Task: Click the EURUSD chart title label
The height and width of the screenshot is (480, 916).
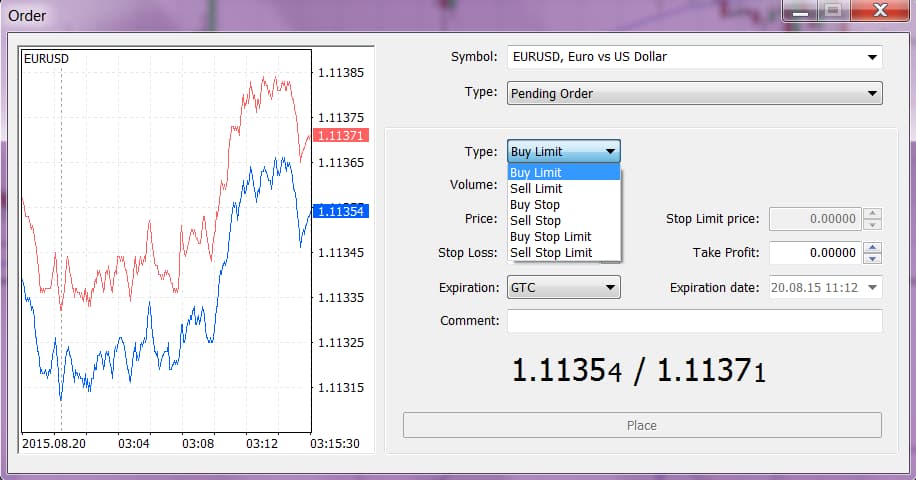Action: (x=46, y=59)
